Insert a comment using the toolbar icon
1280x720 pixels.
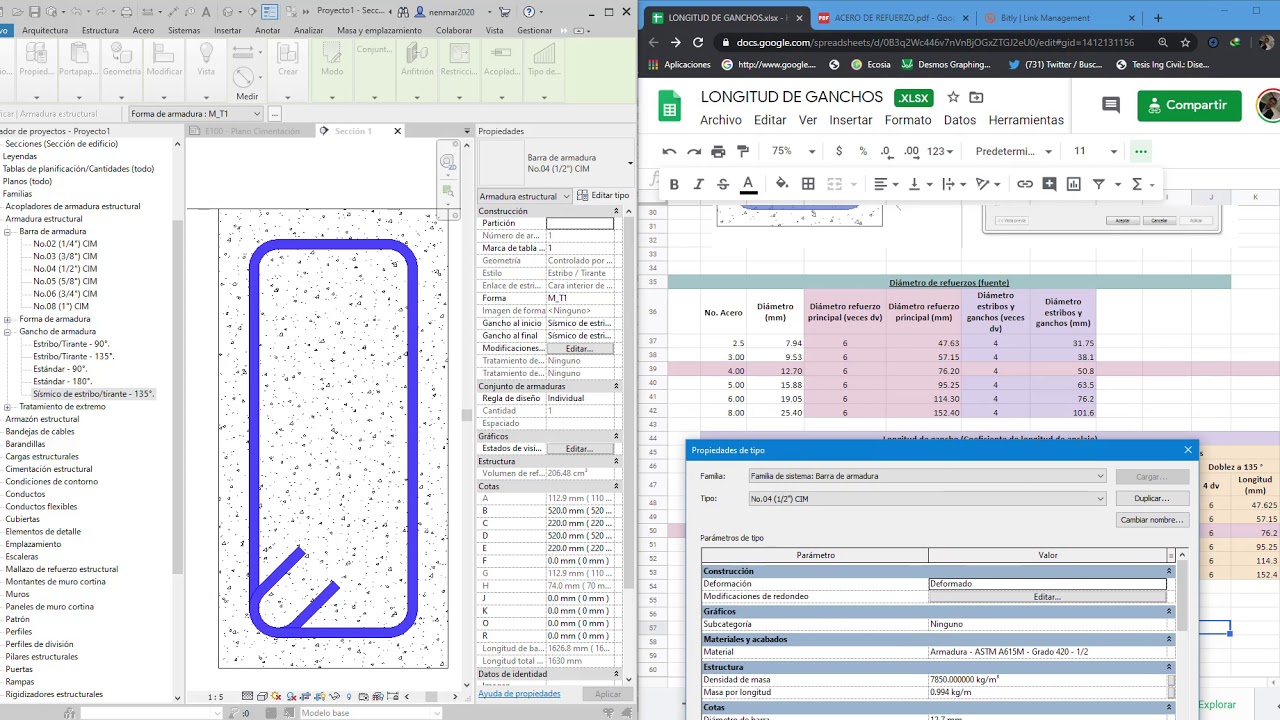(1049, 184)
